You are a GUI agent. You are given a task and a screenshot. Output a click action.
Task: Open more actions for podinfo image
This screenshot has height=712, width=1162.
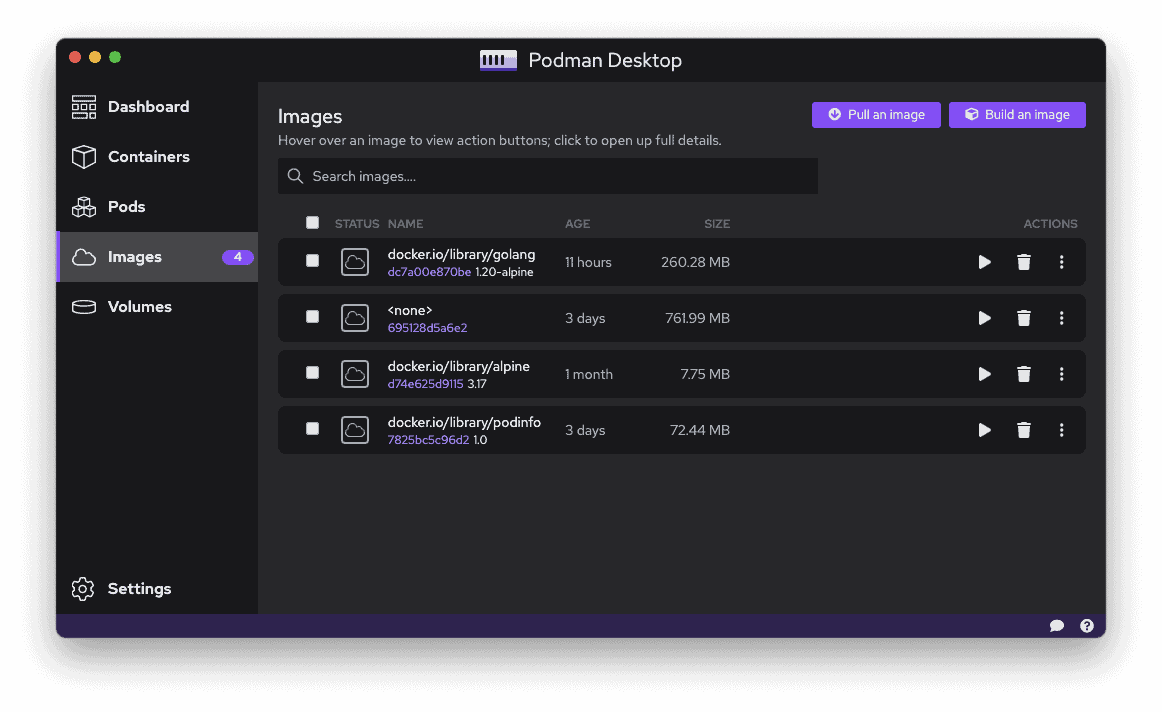(1061, 430)
